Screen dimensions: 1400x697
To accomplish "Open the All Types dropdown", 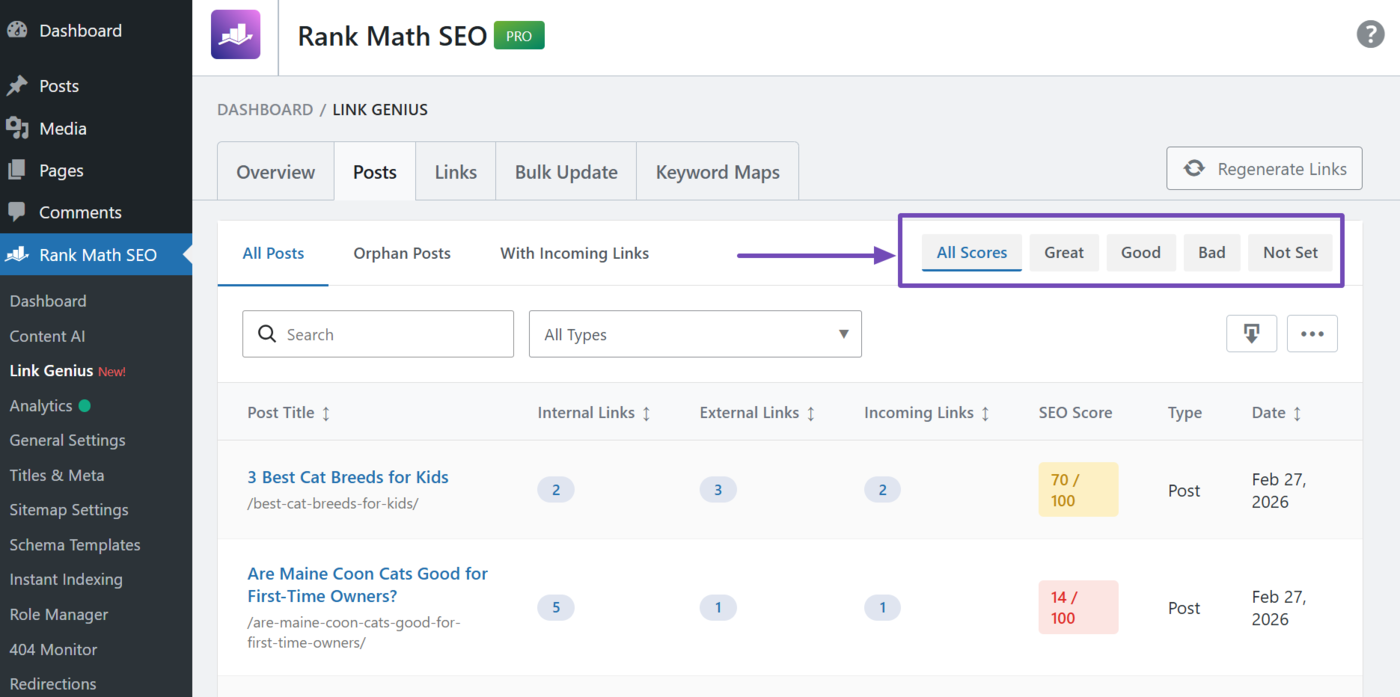I will click(x=695, y=333).
